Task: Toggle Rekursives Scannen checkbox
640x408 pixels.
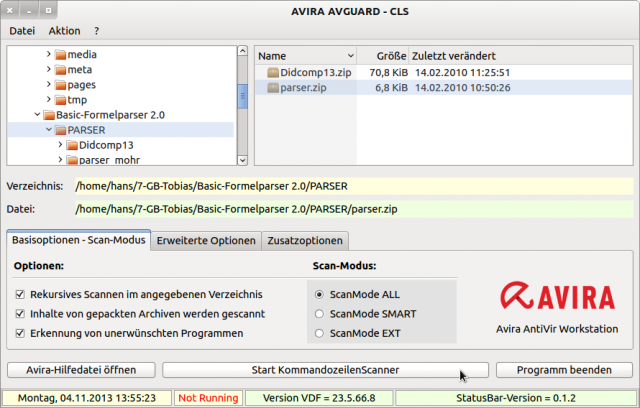Action: click(21, 295)
